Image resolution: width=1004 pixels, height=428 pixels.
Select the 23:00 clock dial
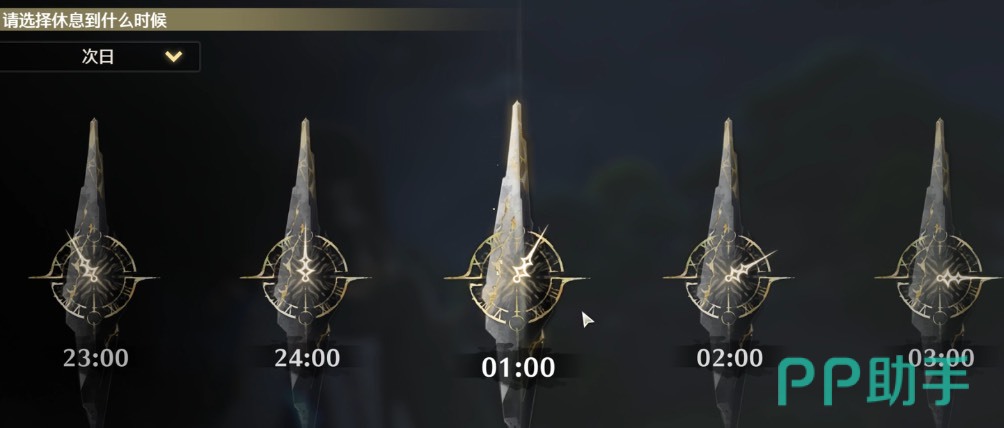(x=93, y=277)
